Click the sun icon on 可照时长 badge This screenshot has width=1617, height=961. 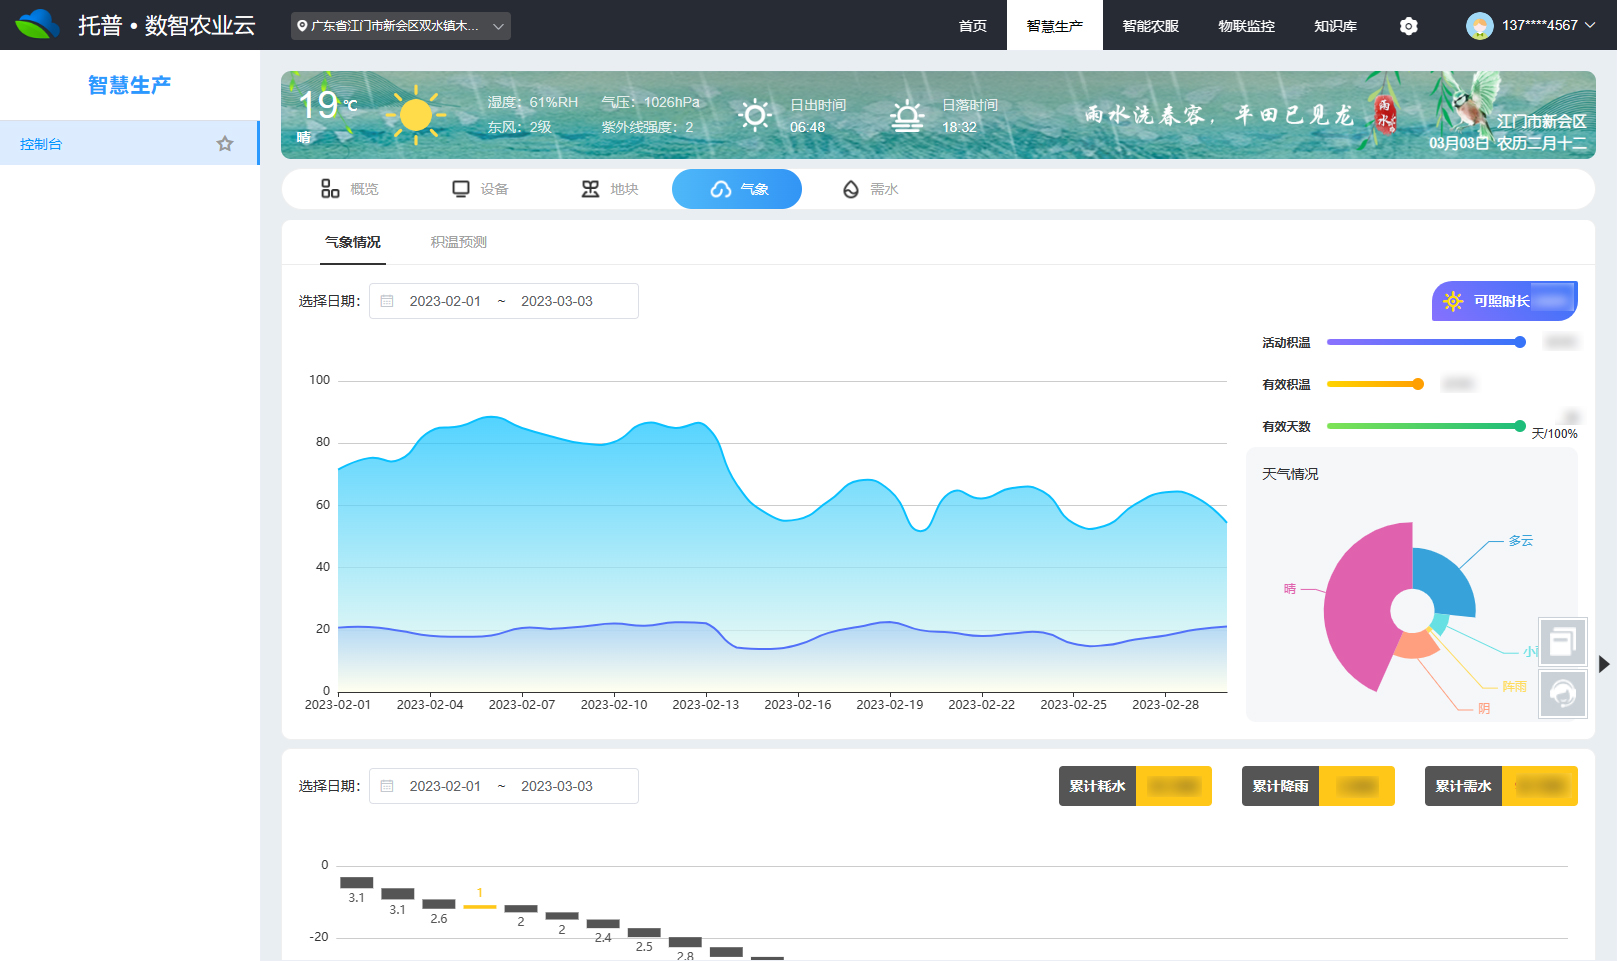(1453, 301)
